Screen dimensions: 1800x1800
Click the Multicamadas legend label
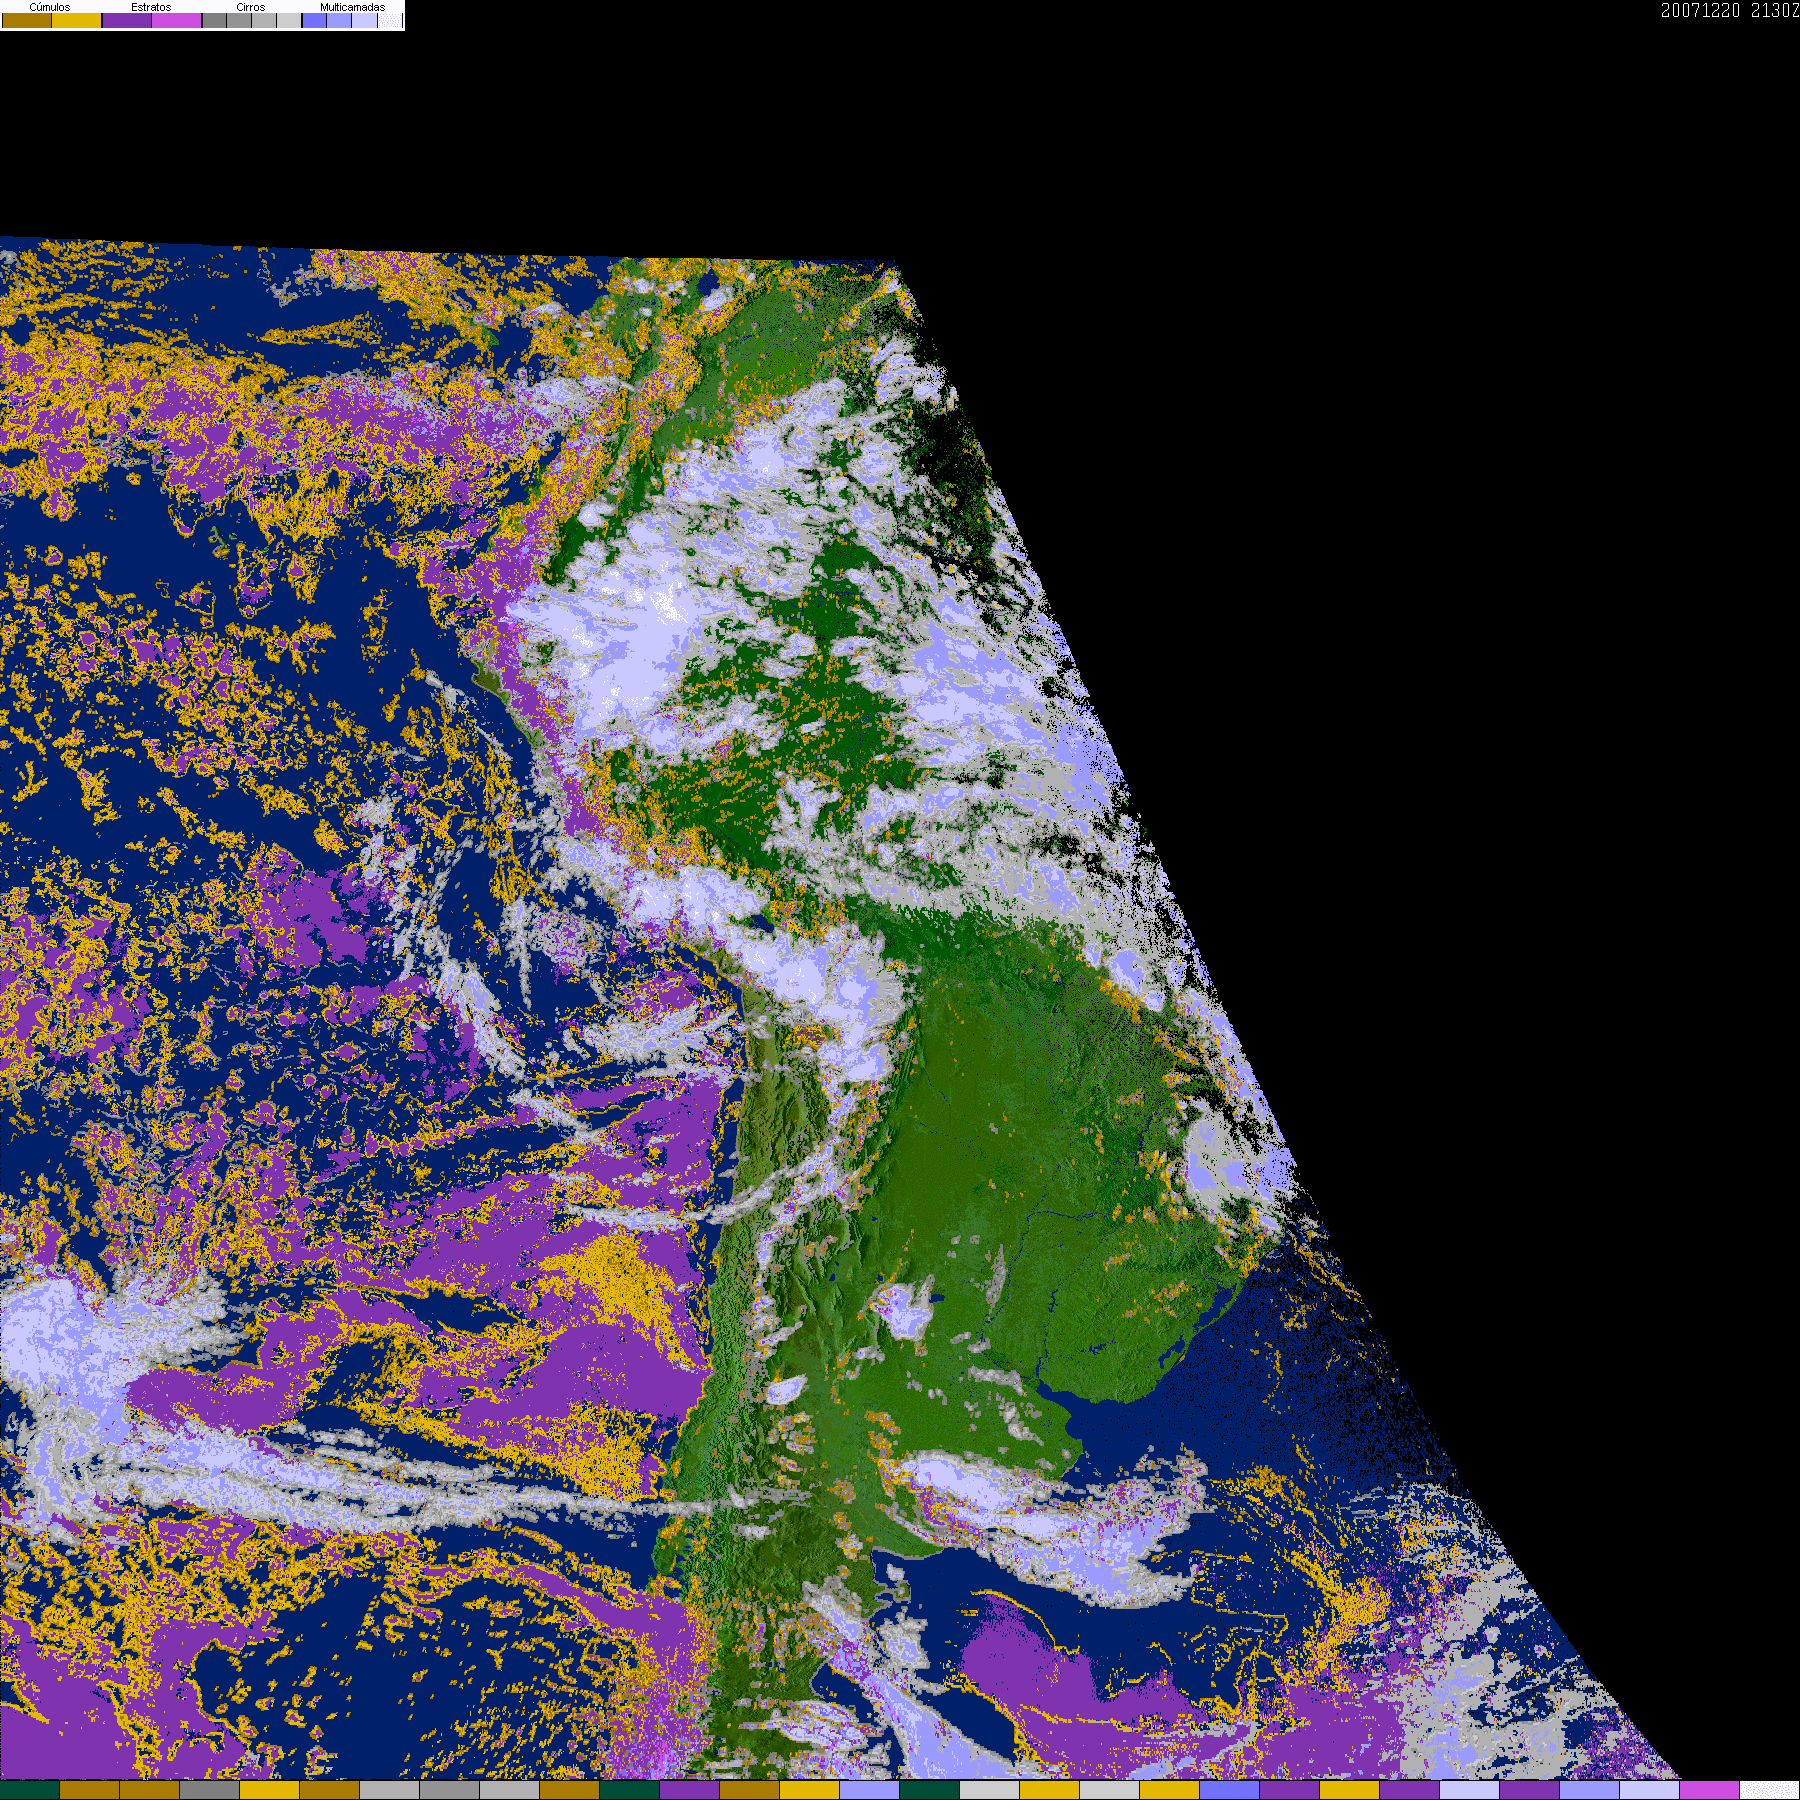coord(352,7)
